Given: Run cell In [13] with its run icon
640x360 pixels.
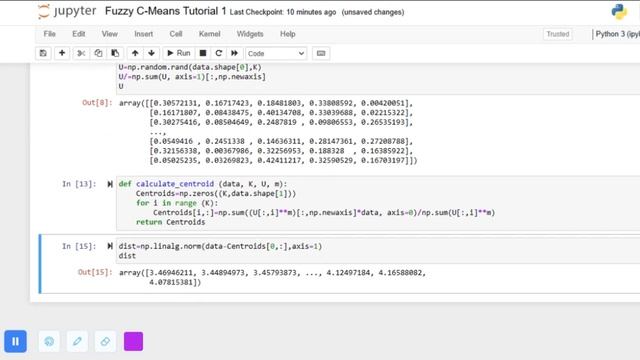Looking at the screenshot, I should point(110,184).
